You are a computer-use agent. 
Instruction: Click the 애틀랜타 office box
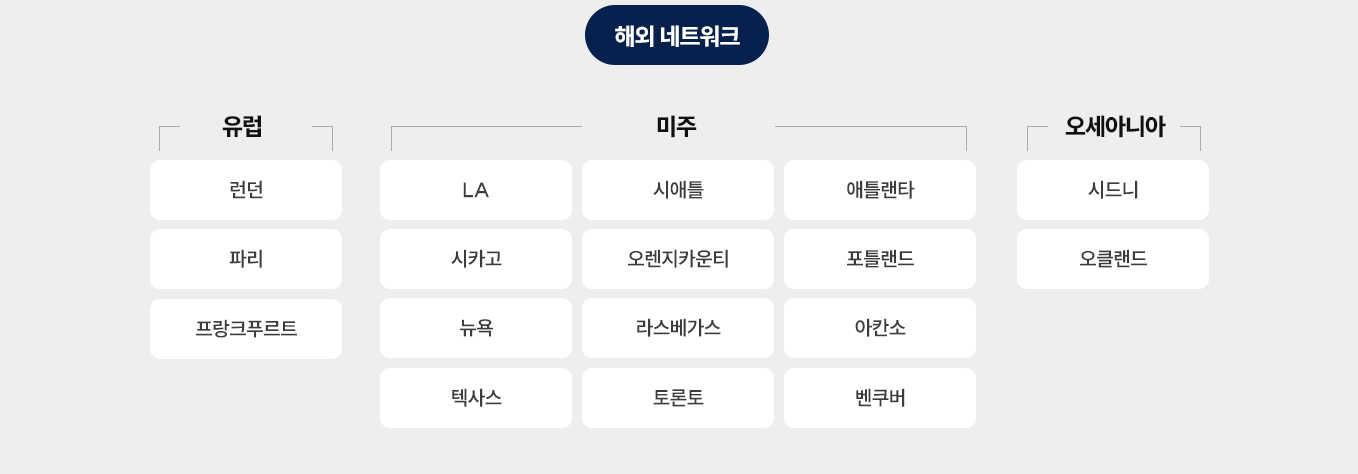(880, 190)
